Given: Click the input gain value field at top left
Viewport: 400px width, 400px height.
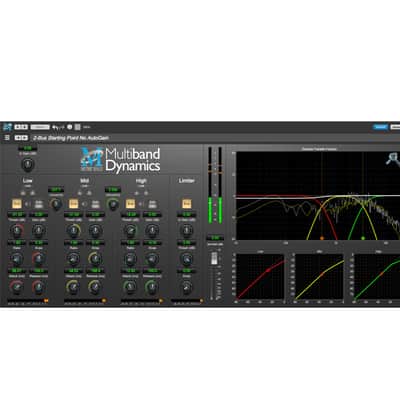Looking at the screenshot, I should coord(28,148).
